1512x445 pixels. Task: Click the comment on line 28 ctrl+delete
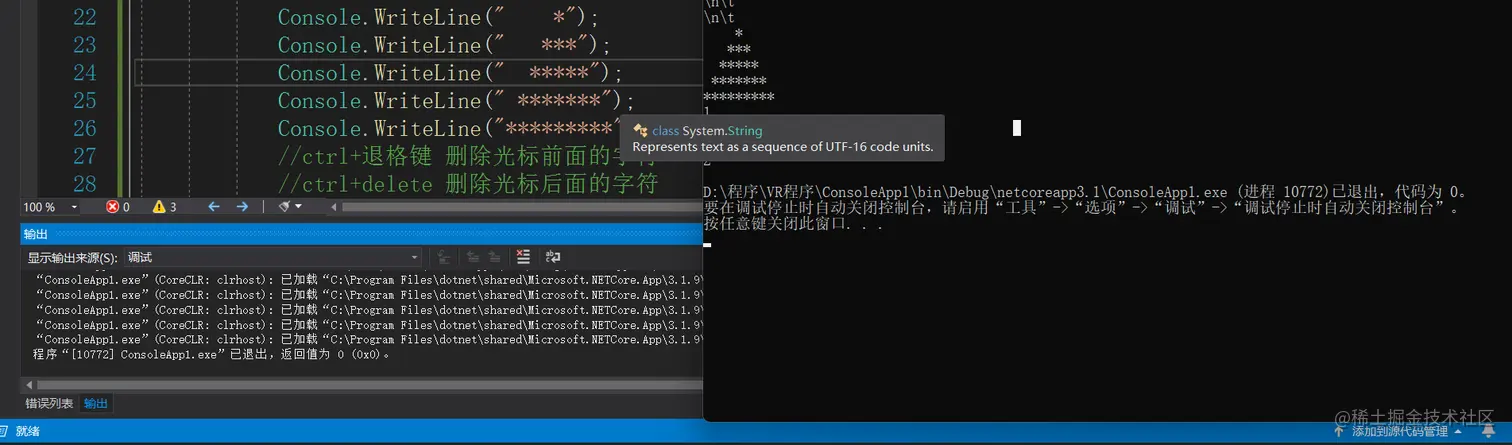tap(468, 184)
